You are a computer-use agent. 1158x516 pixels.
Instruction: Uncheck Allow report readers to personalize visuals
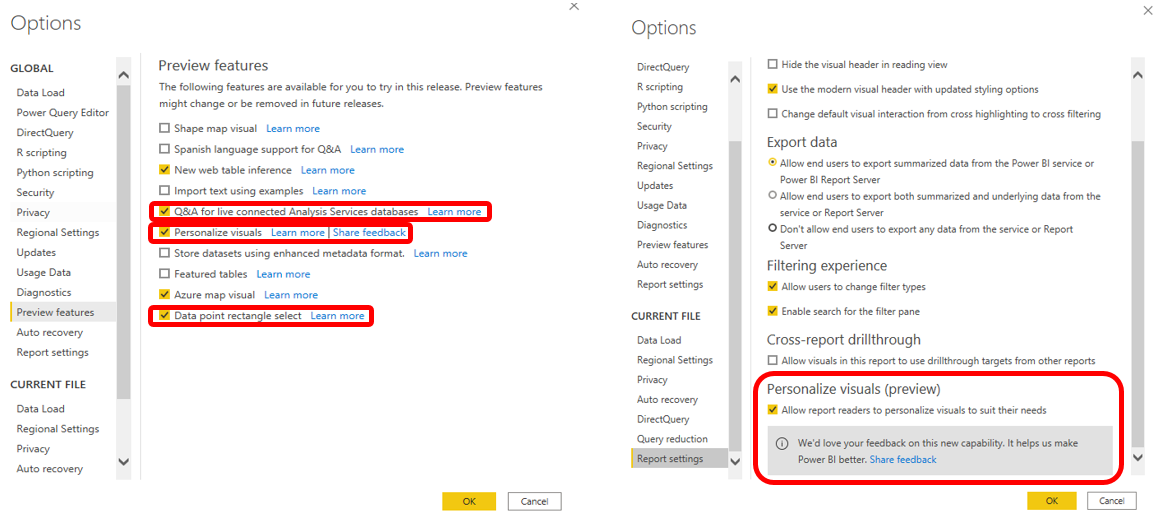tap(773, 410)
